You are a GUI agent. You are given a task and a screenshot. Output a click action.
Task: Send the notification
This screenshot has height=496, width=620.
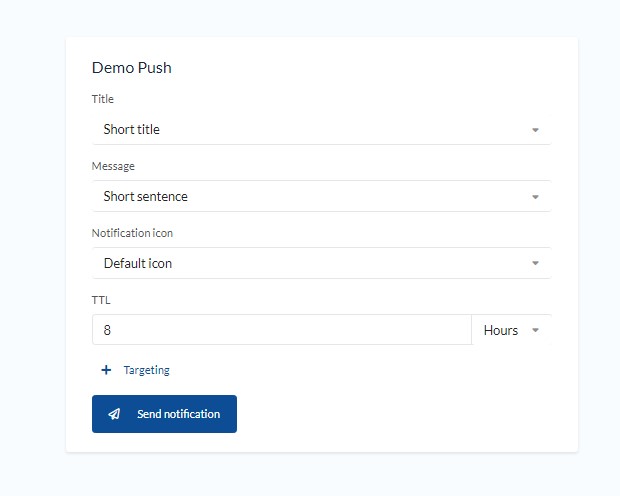(x=164, y=414)
